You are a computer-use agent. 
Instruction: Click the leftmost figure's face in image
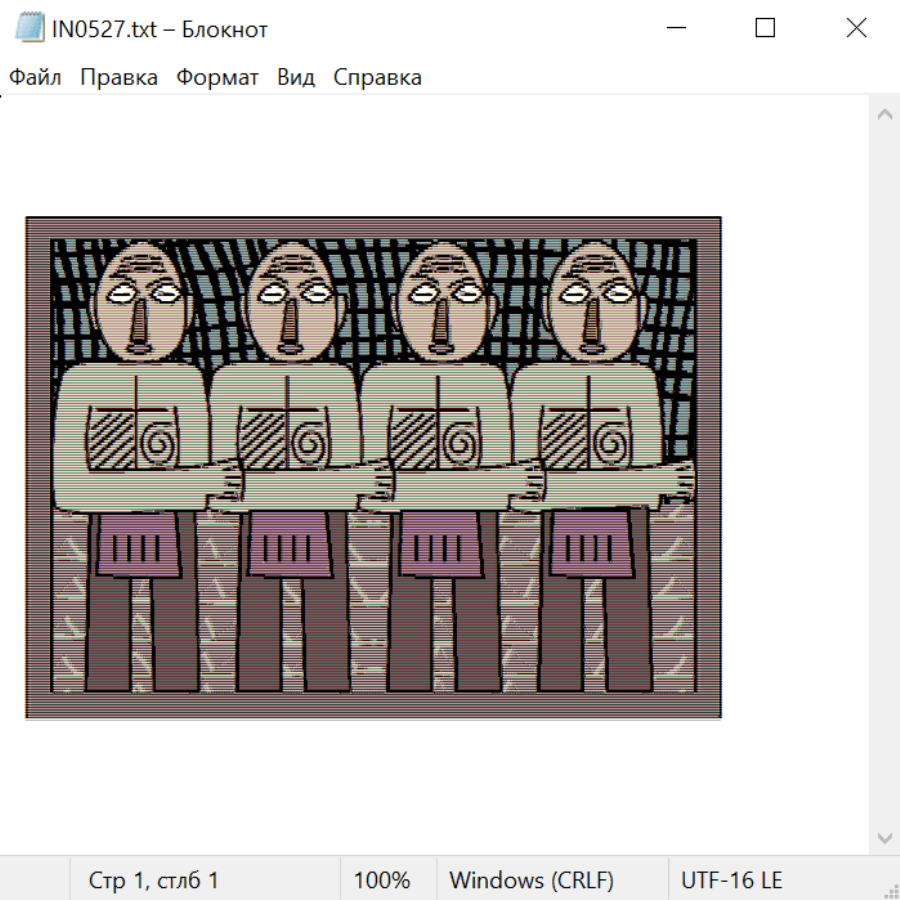(141, 300)
